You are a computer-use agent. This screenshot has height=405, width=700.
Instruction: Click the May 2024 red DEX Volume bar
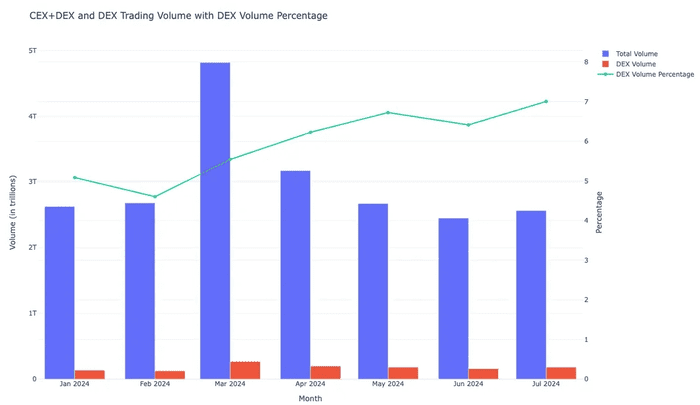coord(403,373)
